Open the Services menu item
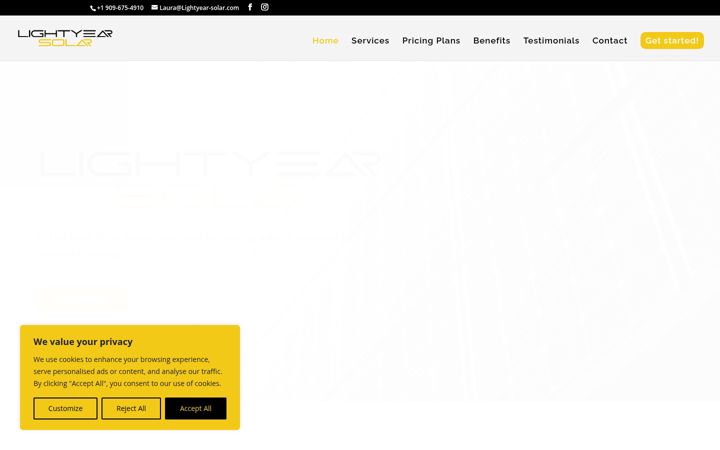 point(370,40)
